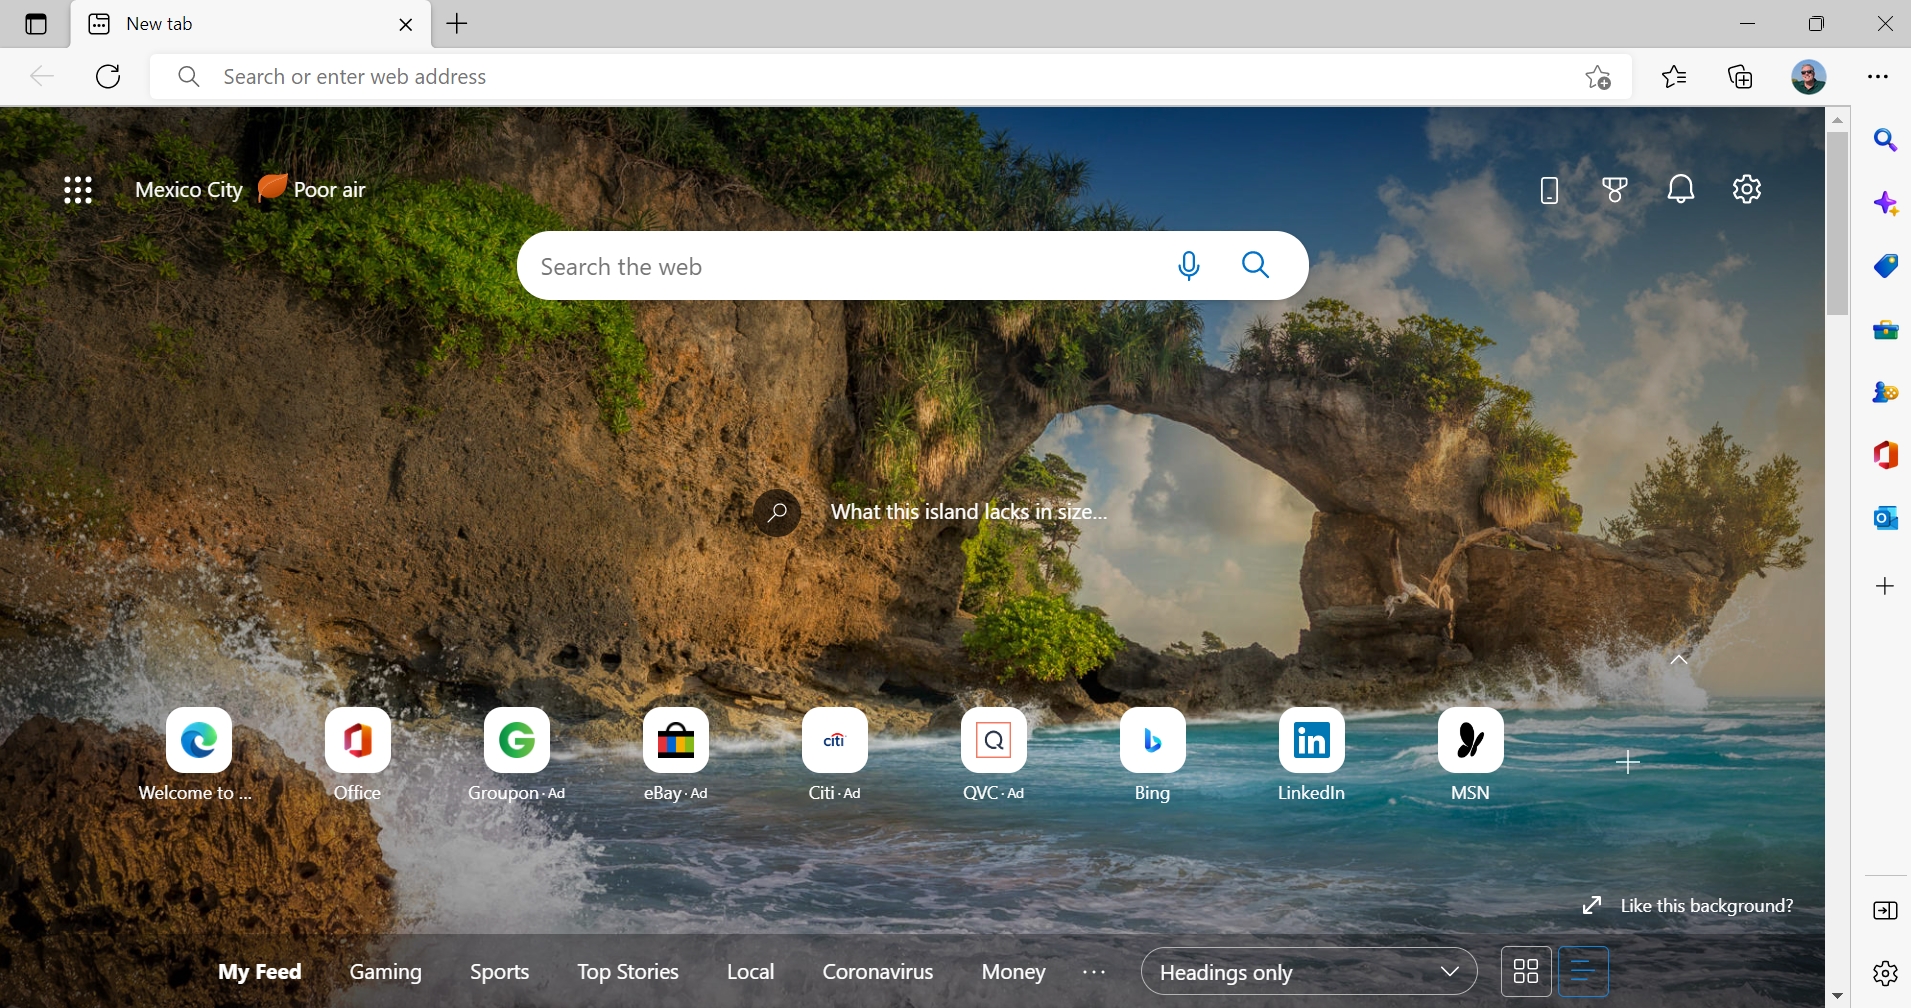
Task: Add this page to favorites
Action: pos(1598,77)
